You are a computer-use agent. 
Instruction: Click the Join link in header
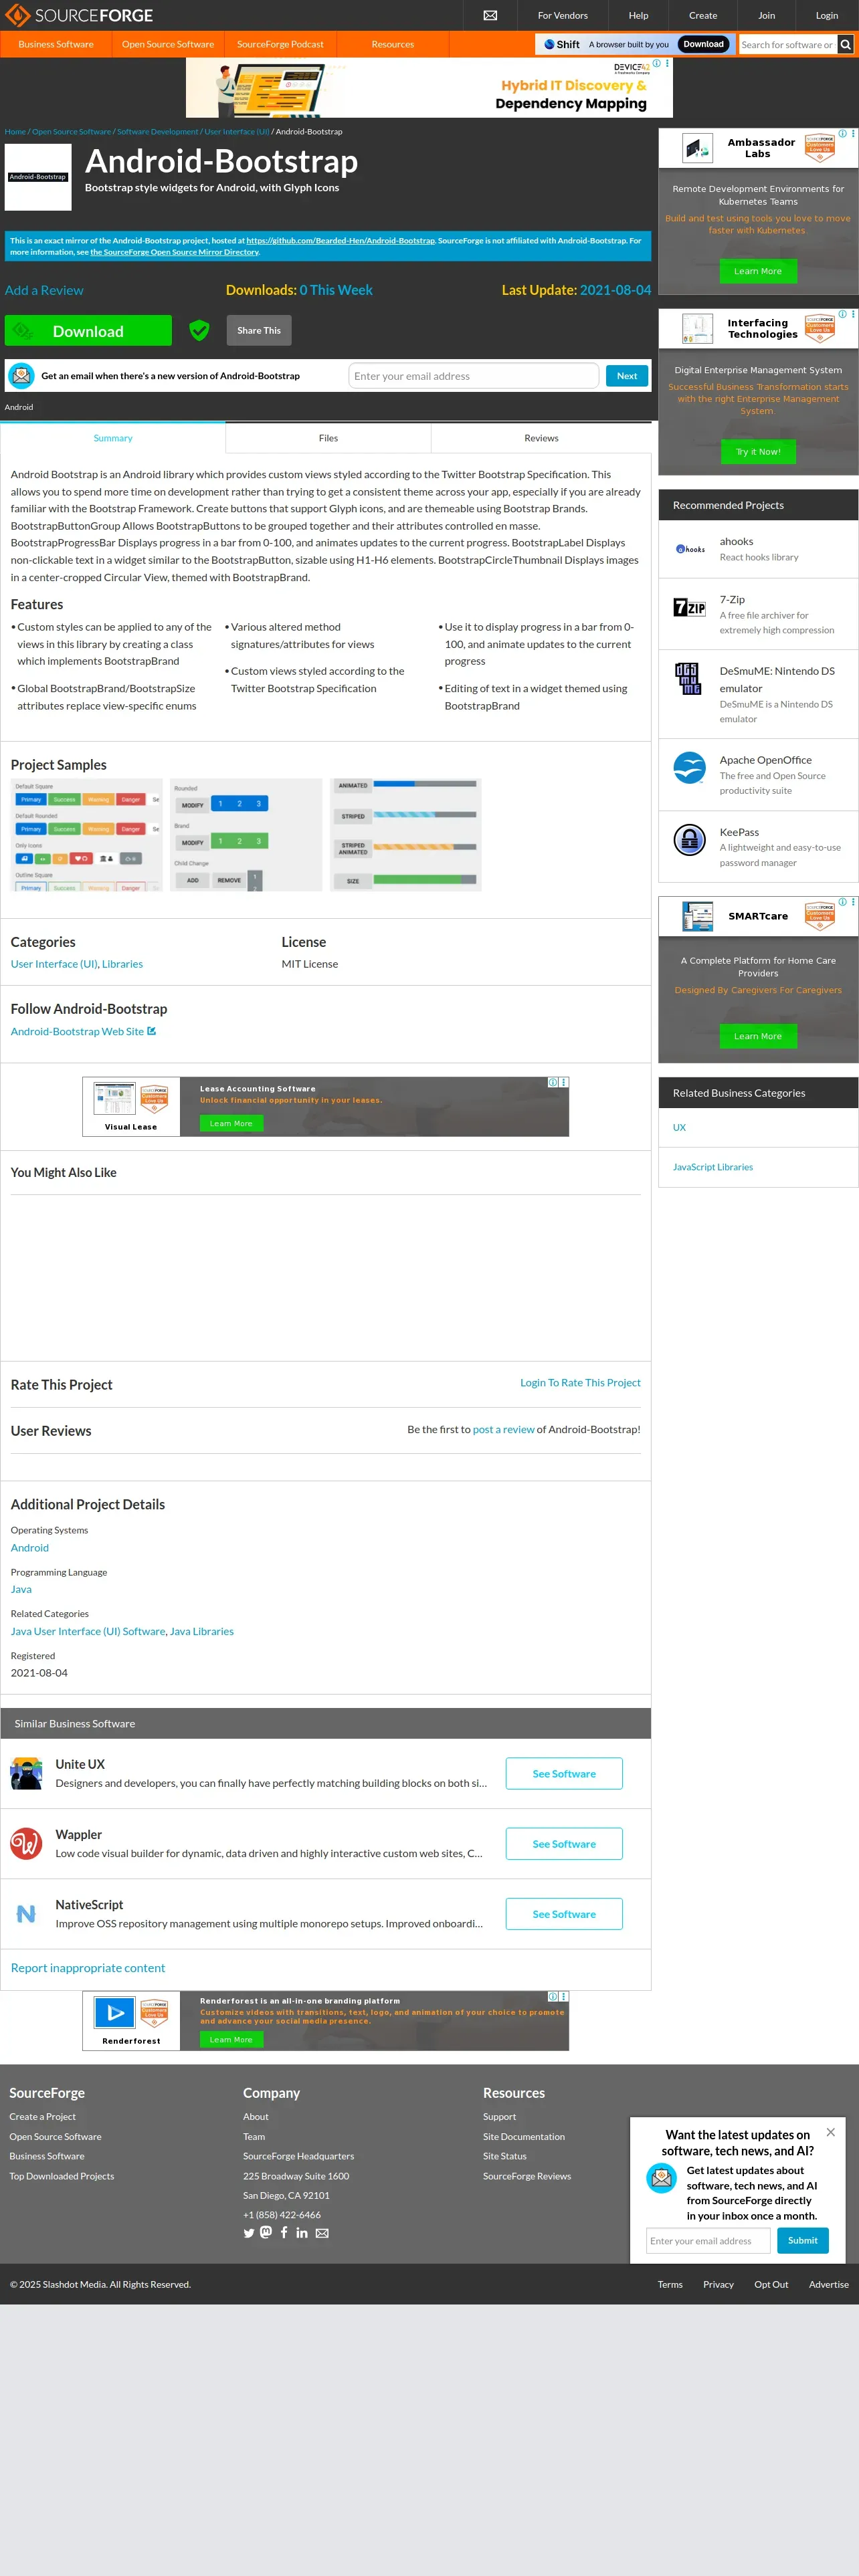pos(766,15)
